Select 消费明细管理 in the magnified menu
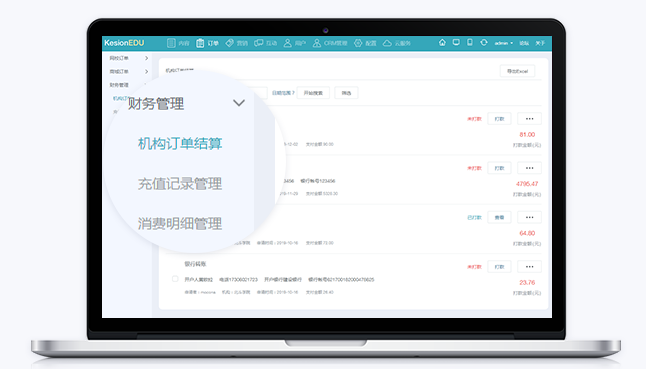Viewport: 646px width, 369px height. (x=180, y=224)
